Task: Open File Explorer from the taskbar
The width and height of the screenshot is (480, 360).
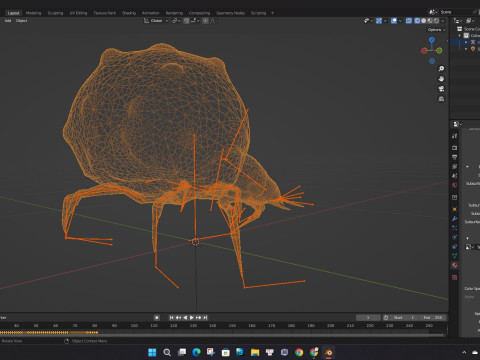Action: 255,352
